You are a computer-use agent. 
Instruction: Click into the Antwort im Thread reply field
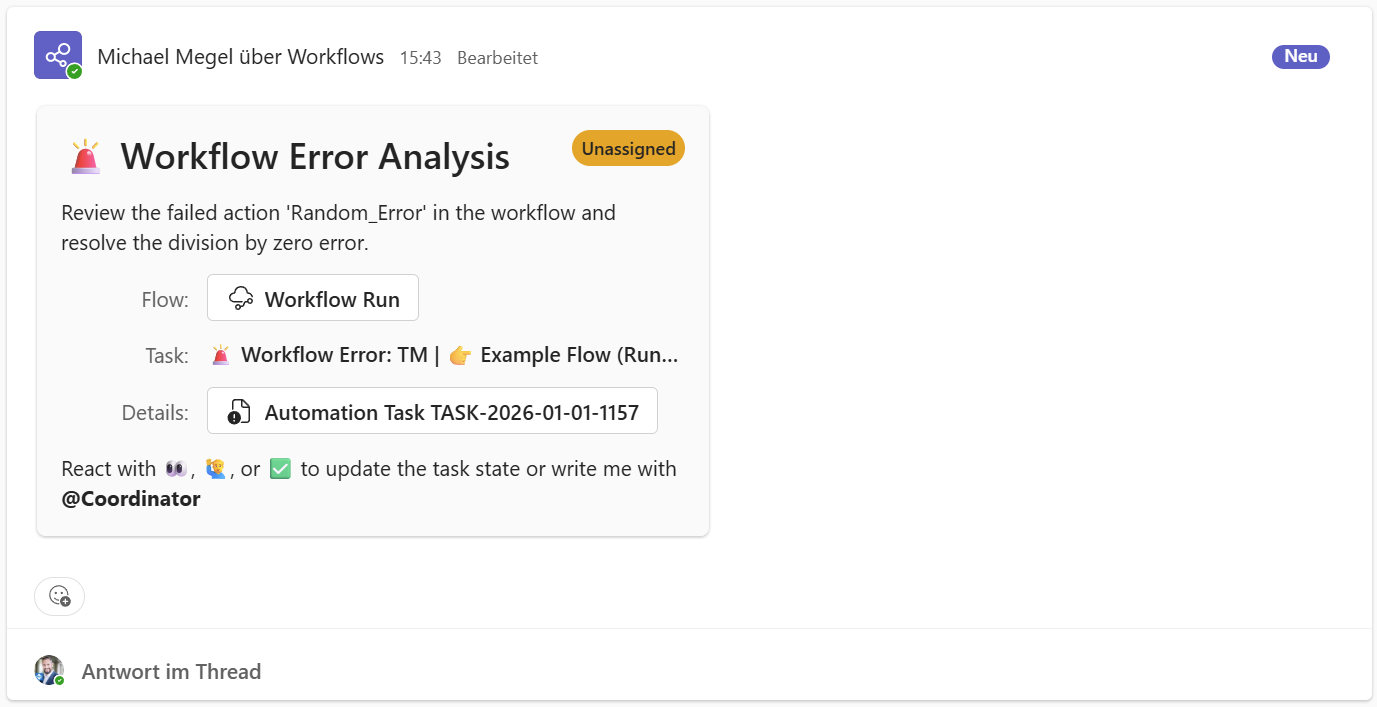(x=171, y=672)
